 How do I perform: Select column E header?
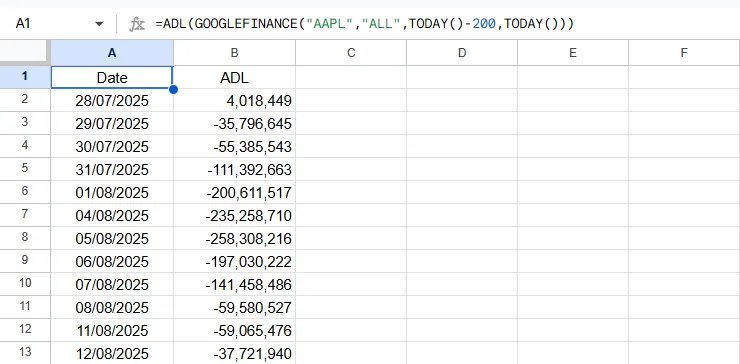pos(573,53)
